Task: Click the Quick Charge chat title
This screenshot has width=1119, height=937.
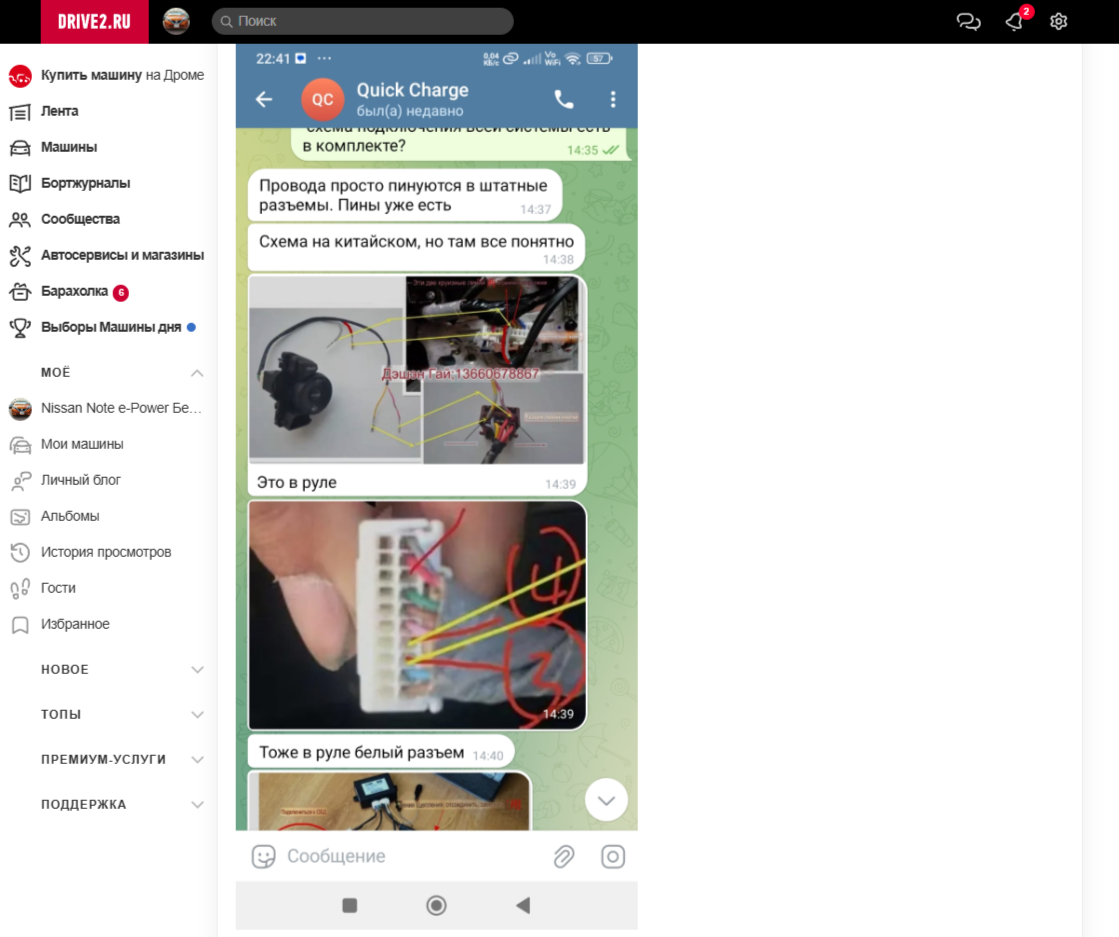Action: [x=412, y=91]
